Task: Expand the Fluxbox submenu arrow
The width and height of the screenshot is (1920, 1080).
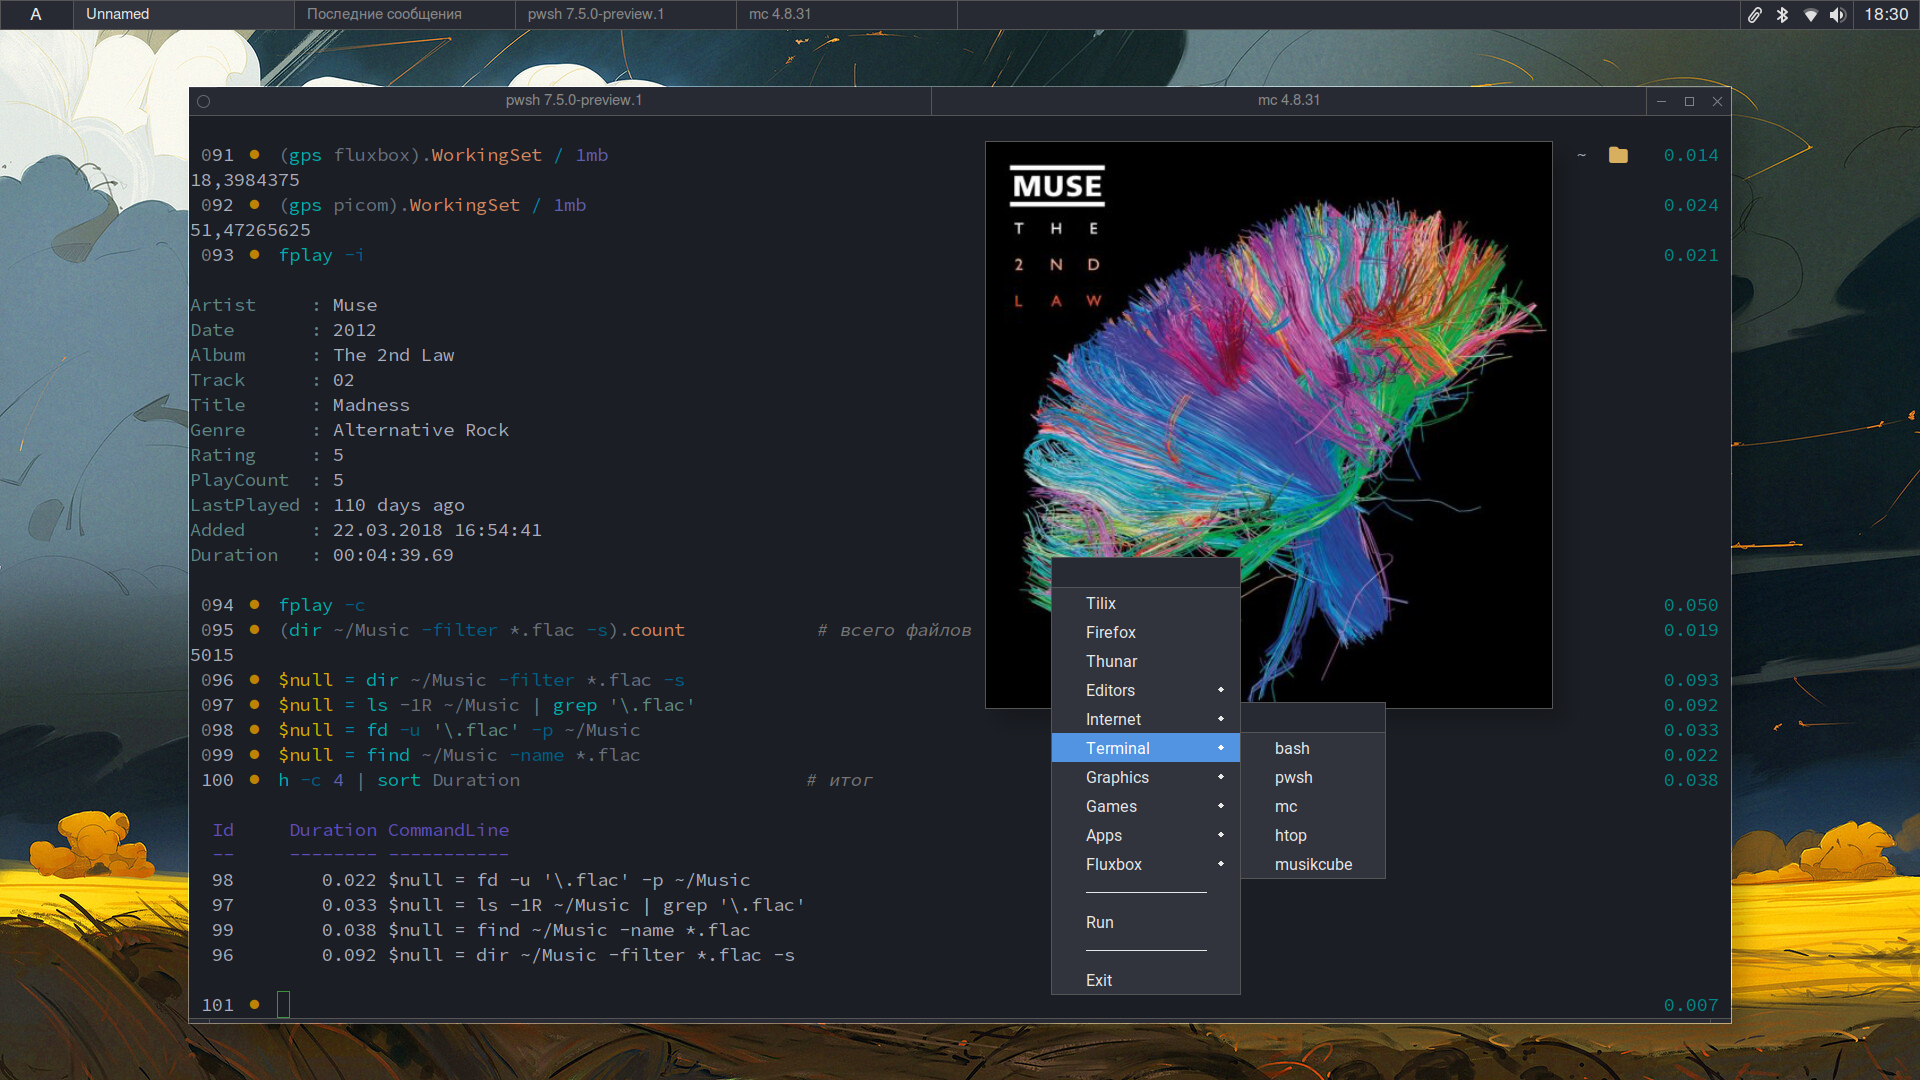Action: [1221, 864]
